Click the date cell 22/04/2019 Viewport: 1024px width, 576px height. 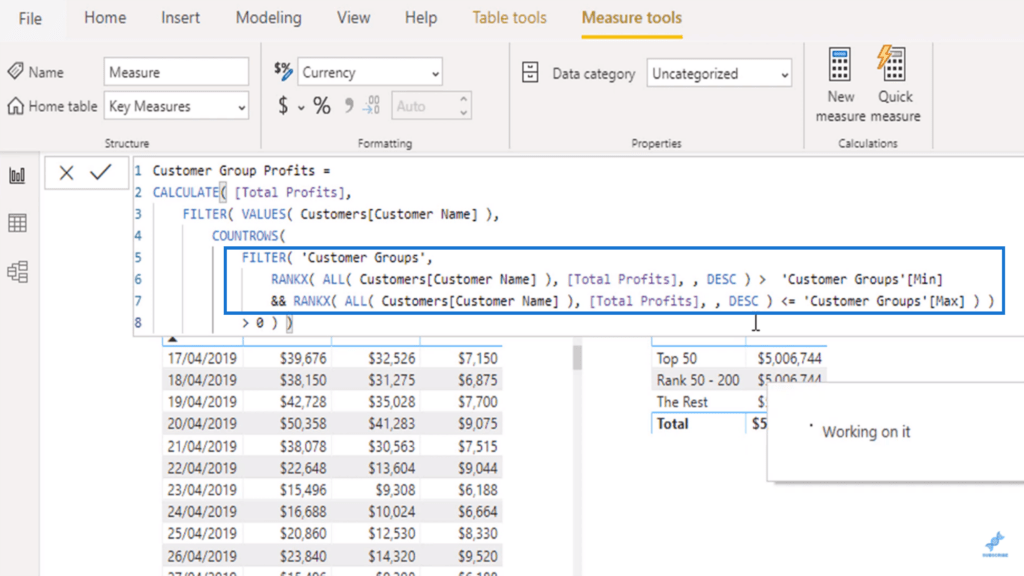[x=202, y=468]
